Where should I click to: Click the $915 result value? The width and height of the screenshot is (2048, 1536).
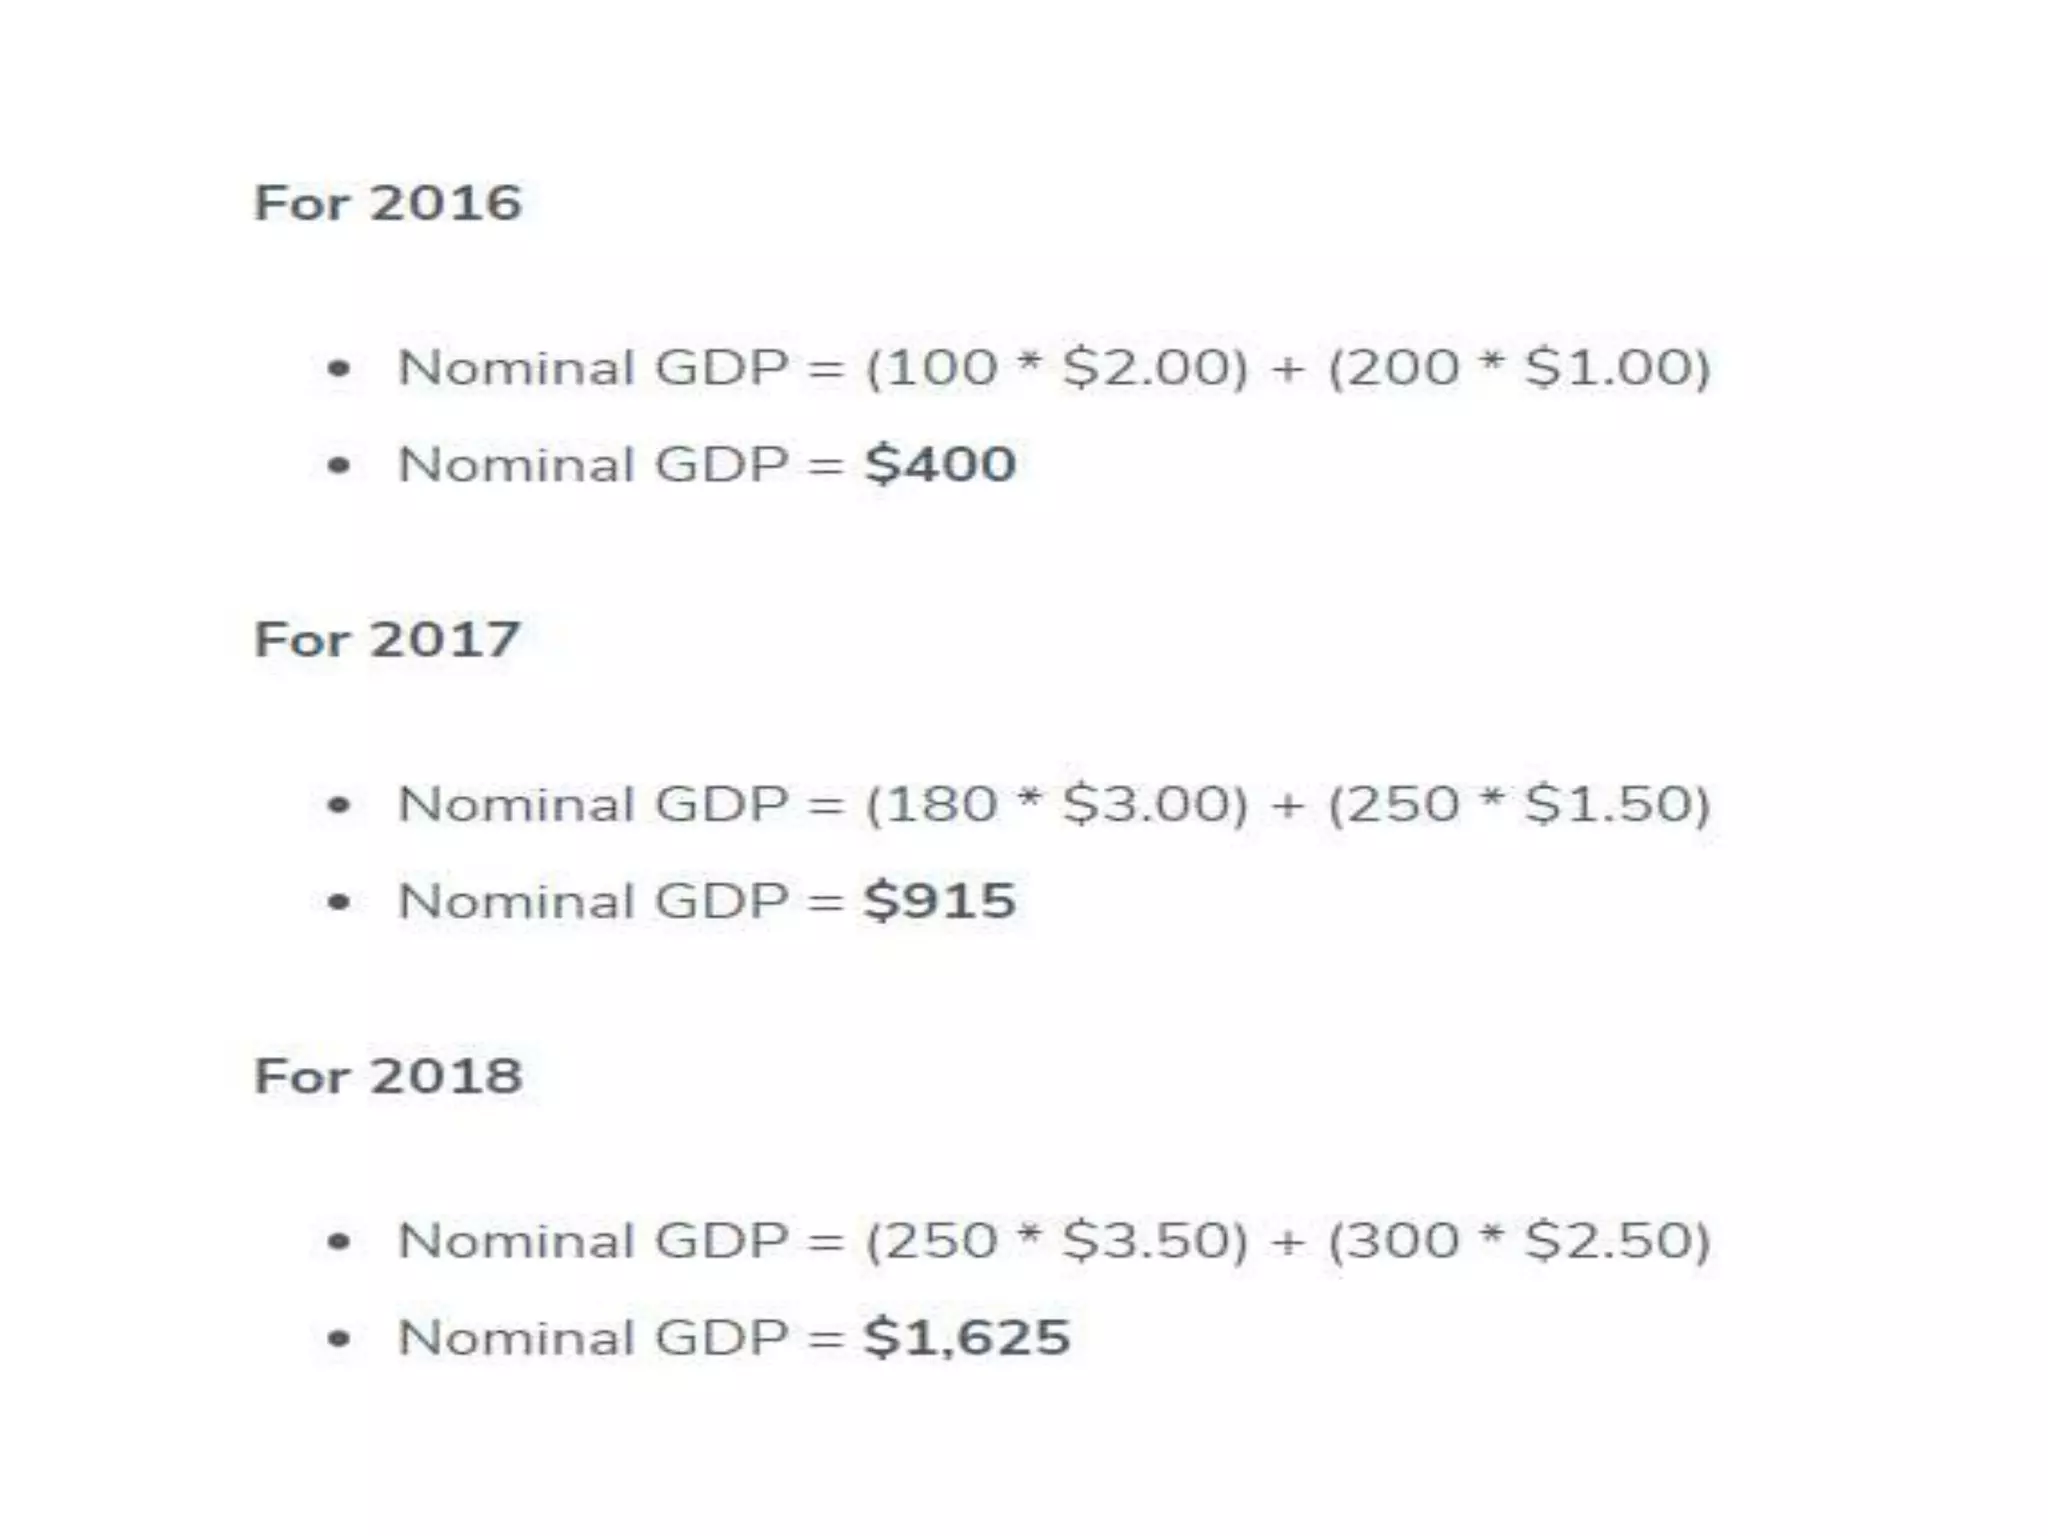[x=940, y=901]
